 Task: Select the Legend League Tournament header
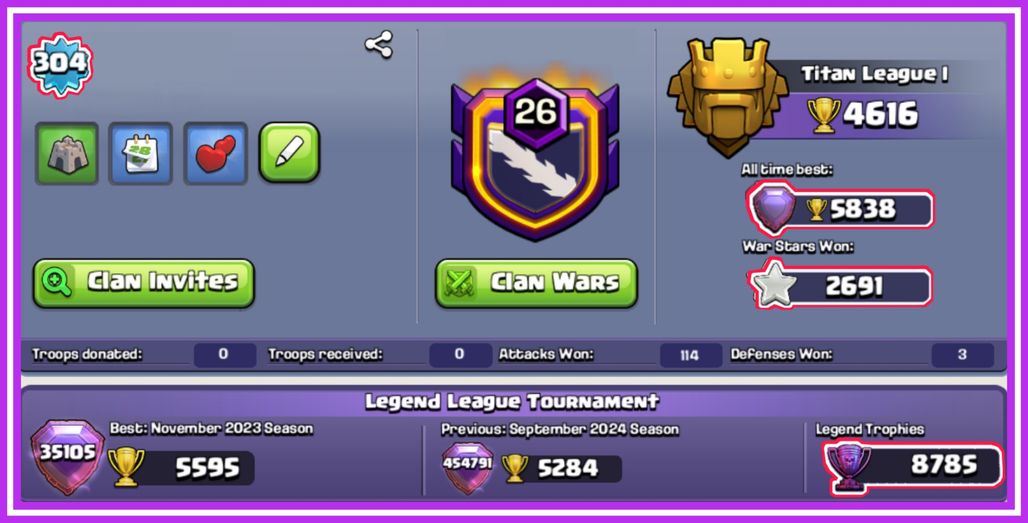point(512,401)
